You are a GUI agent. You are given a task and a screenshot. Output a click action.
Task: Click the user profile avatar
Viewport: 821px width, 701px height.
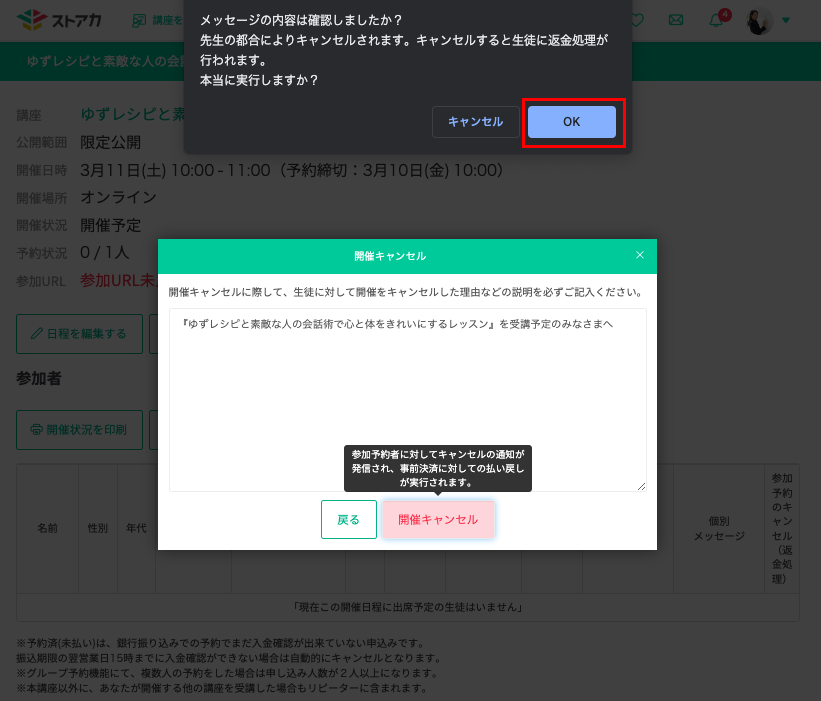[760, 21]
